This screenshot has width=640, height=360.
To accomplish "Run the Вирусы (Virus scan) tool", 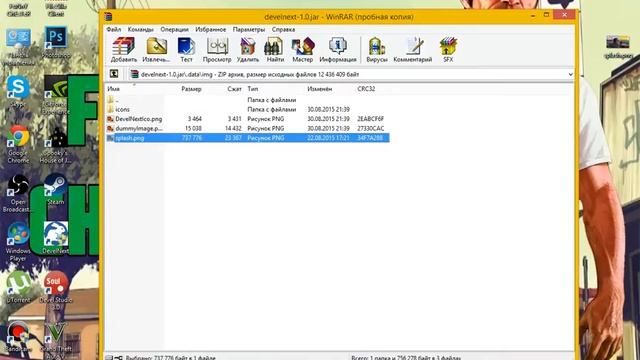I will pos(376,49).
